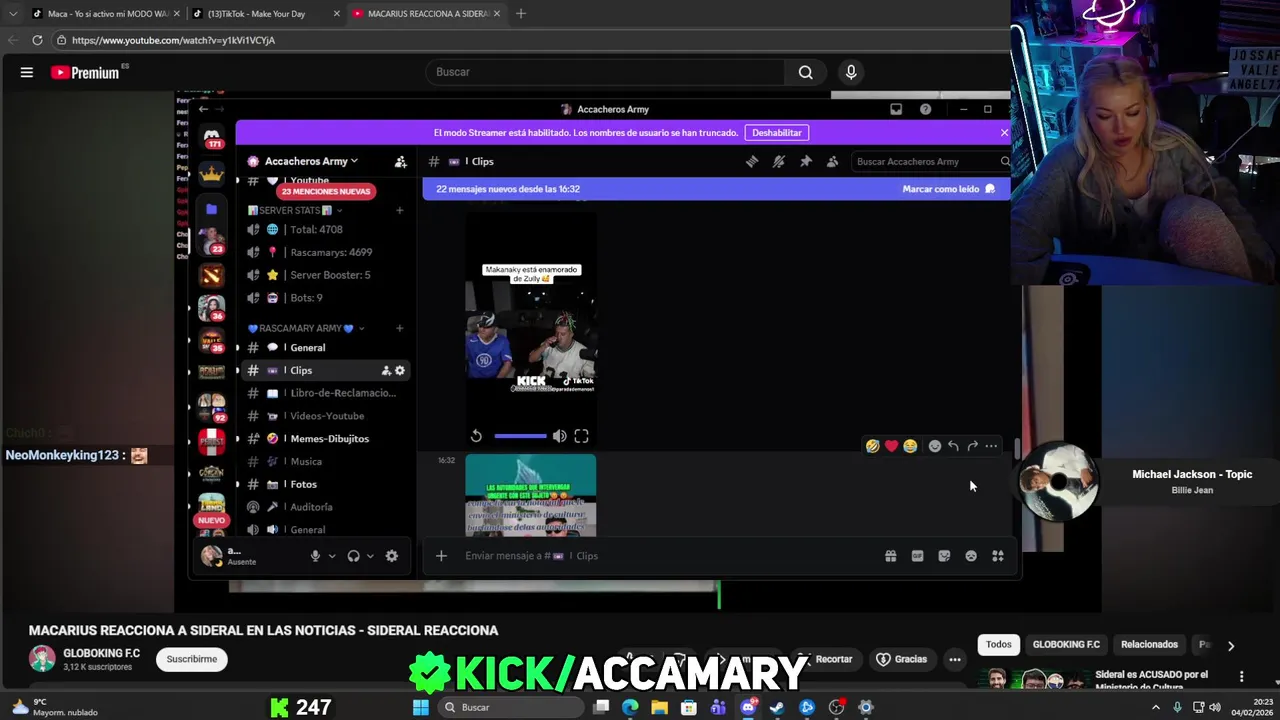Open emoji picker in message bar
This screenshot has width=1280, height=720.
(x=971, y=556)
